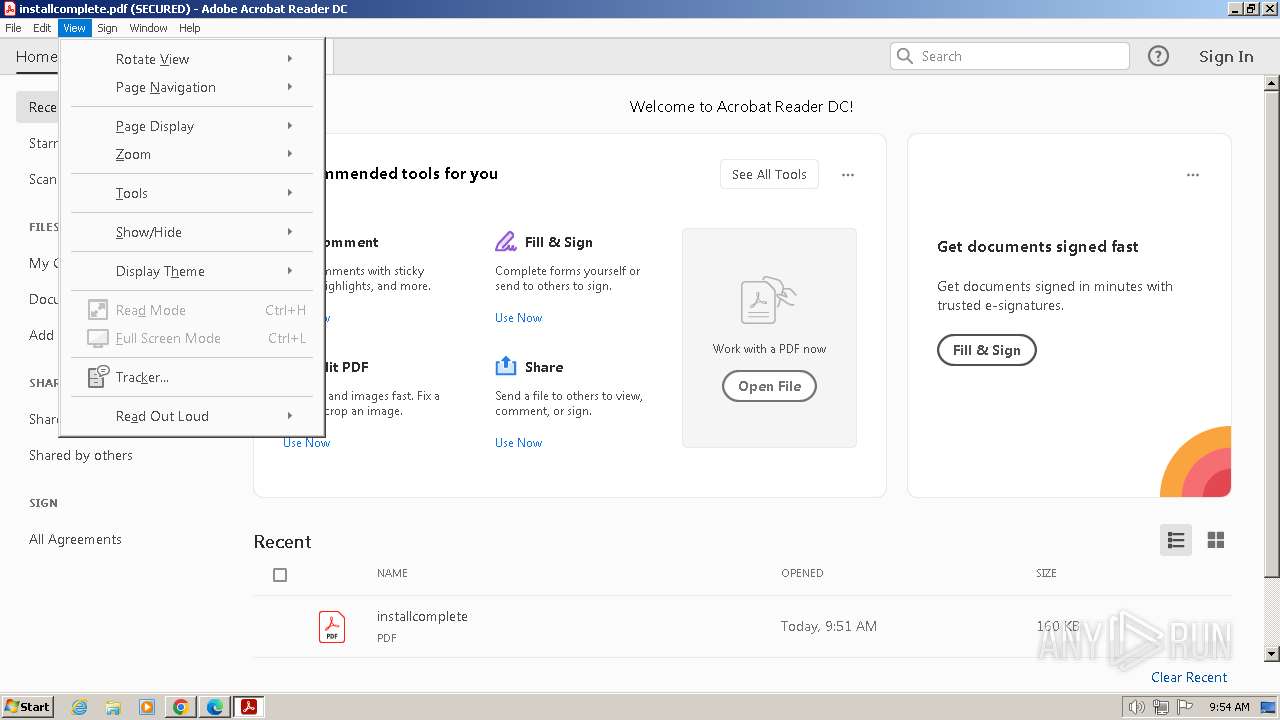The height and width of the screenshot is (720, 1280).
Task: Expand the Tools submenu
Action: pyautogui.click(x=192, y=193)
